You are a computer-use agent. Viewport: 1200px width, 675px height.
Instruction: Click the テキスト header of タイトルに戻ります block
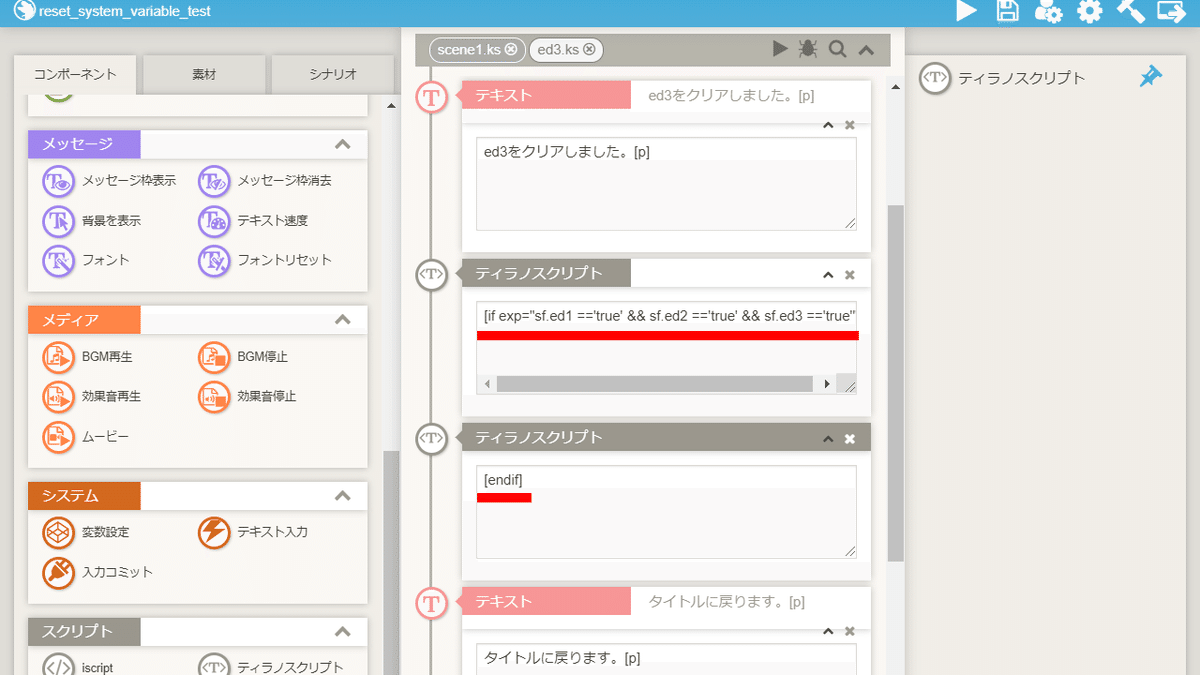(545, 602)
